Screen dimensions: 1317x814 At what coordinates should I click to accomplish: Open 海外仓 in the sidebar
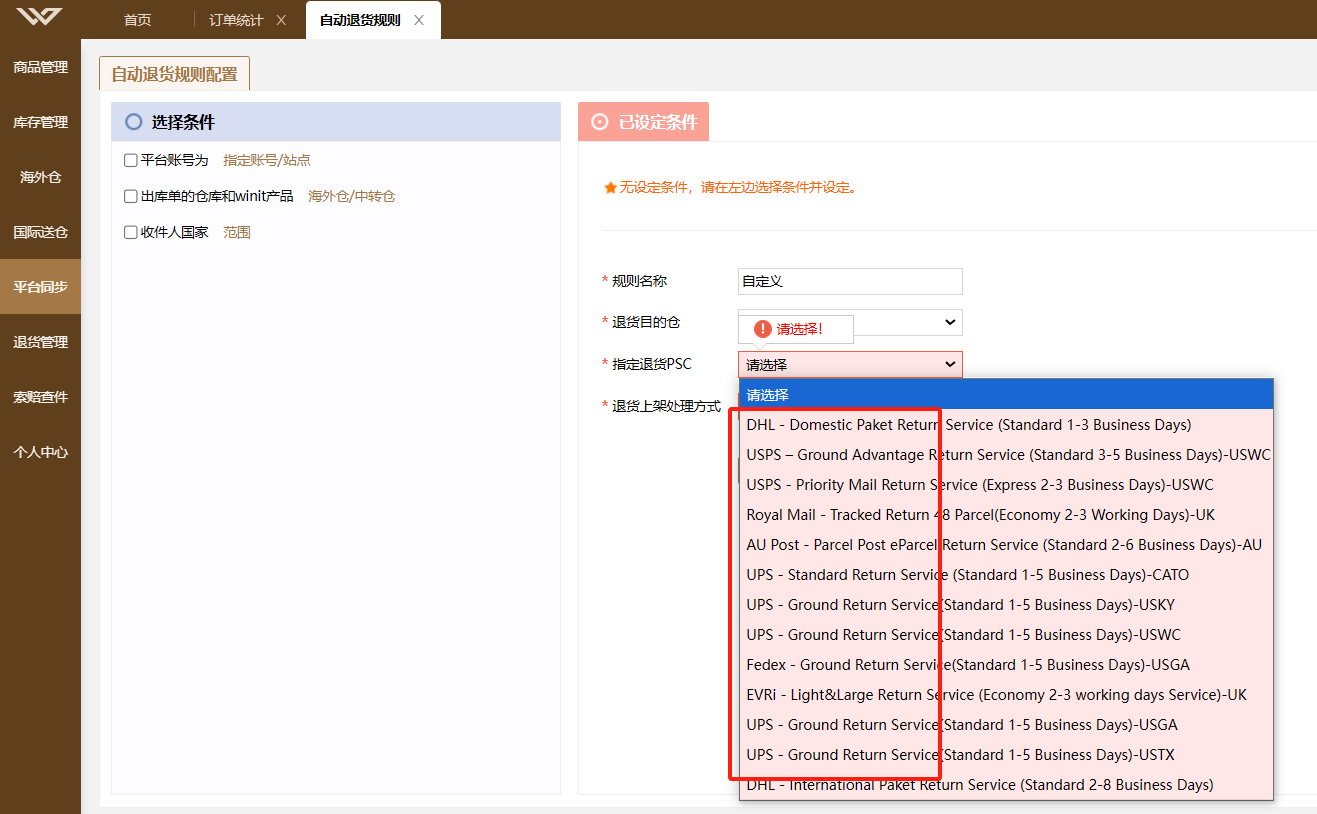40,177
